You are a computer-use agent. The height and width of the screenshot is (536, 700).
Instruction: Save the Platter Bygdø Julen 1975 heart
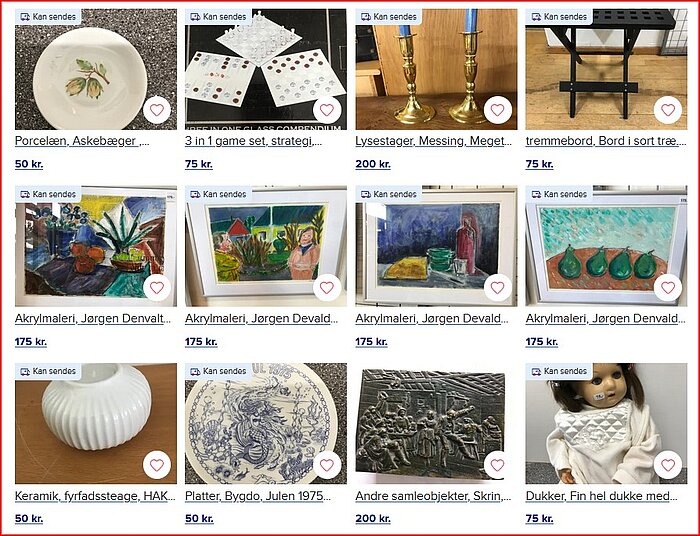[x=327, y=465]
